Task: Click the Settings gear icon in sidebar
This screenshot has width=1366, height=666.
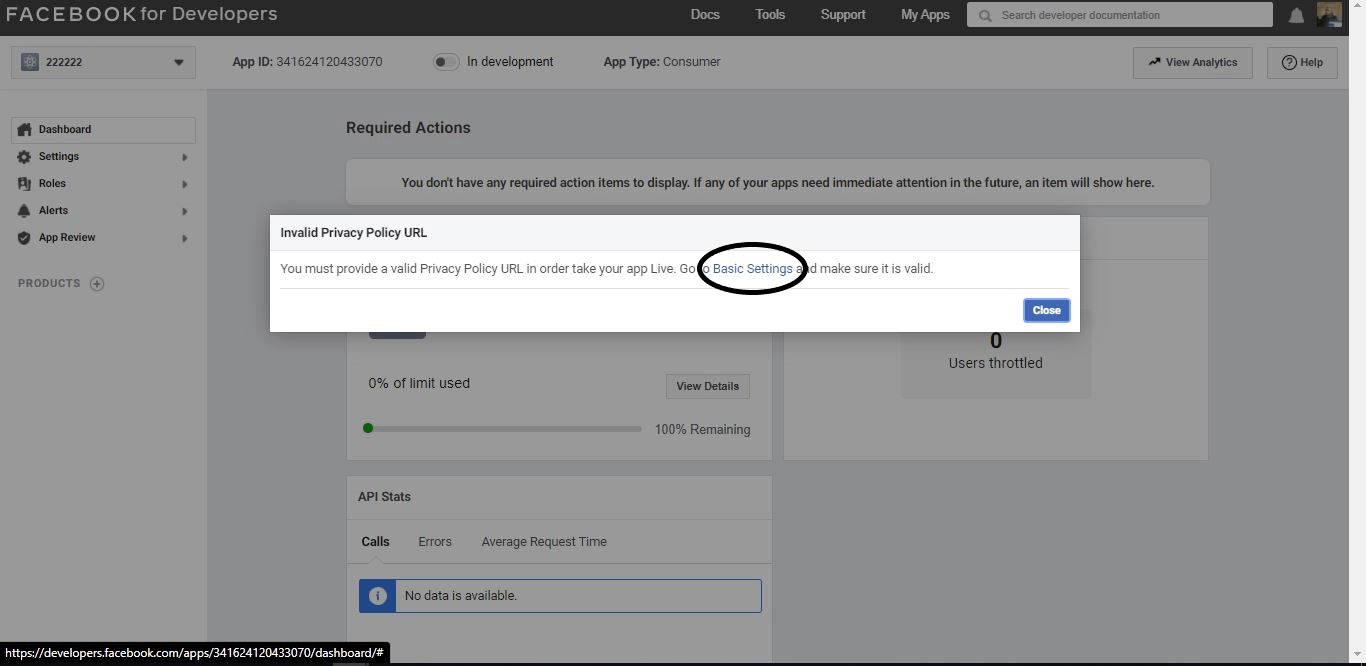Action: coord(25,157)
